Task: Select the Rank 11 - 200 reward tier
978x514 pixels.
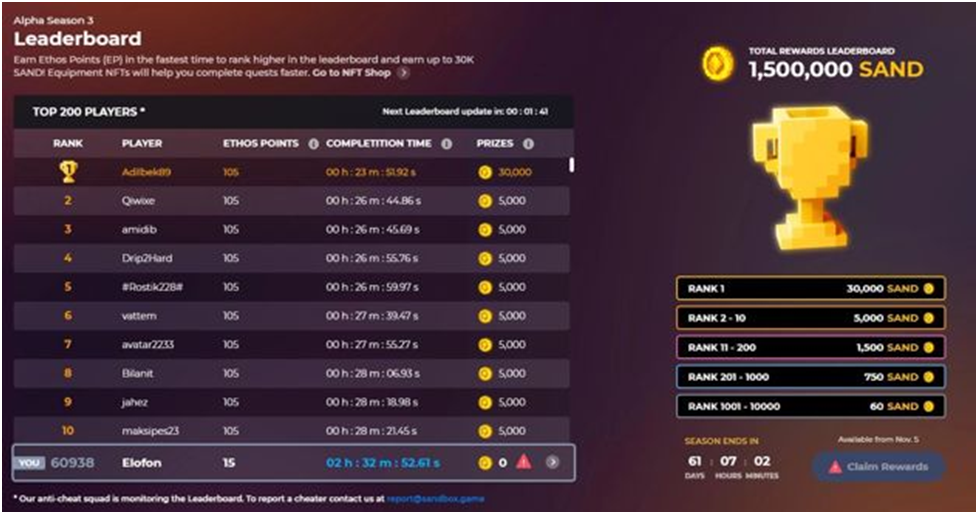Action: [x=810, y=347]
